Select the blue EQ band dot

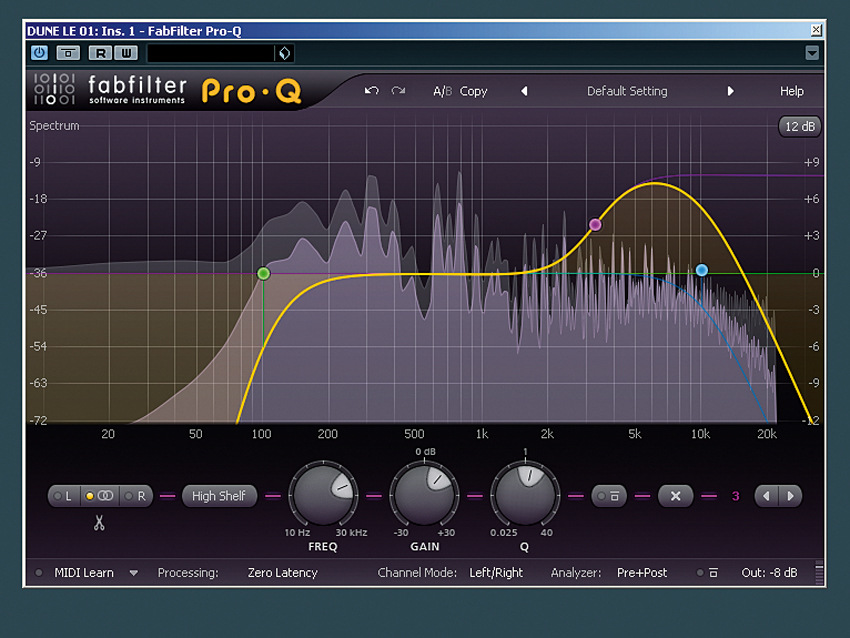tap(702, 270)
